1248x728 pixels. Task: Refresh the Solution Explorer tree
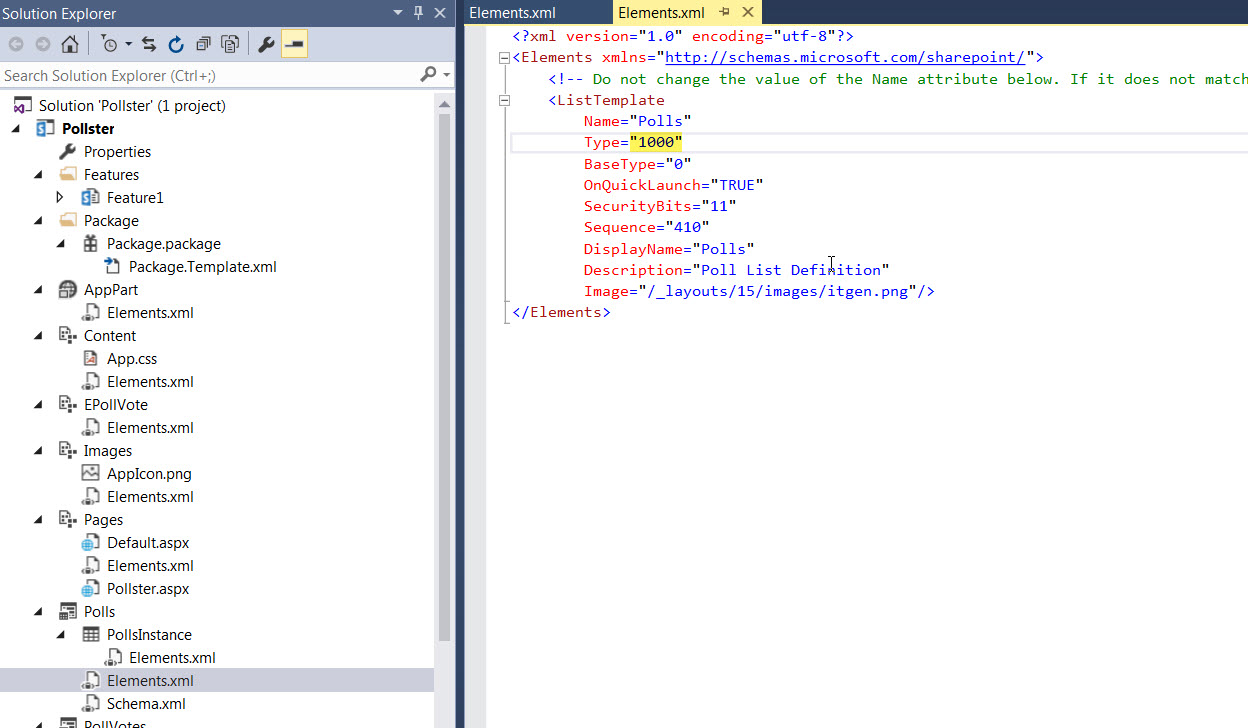176,44
